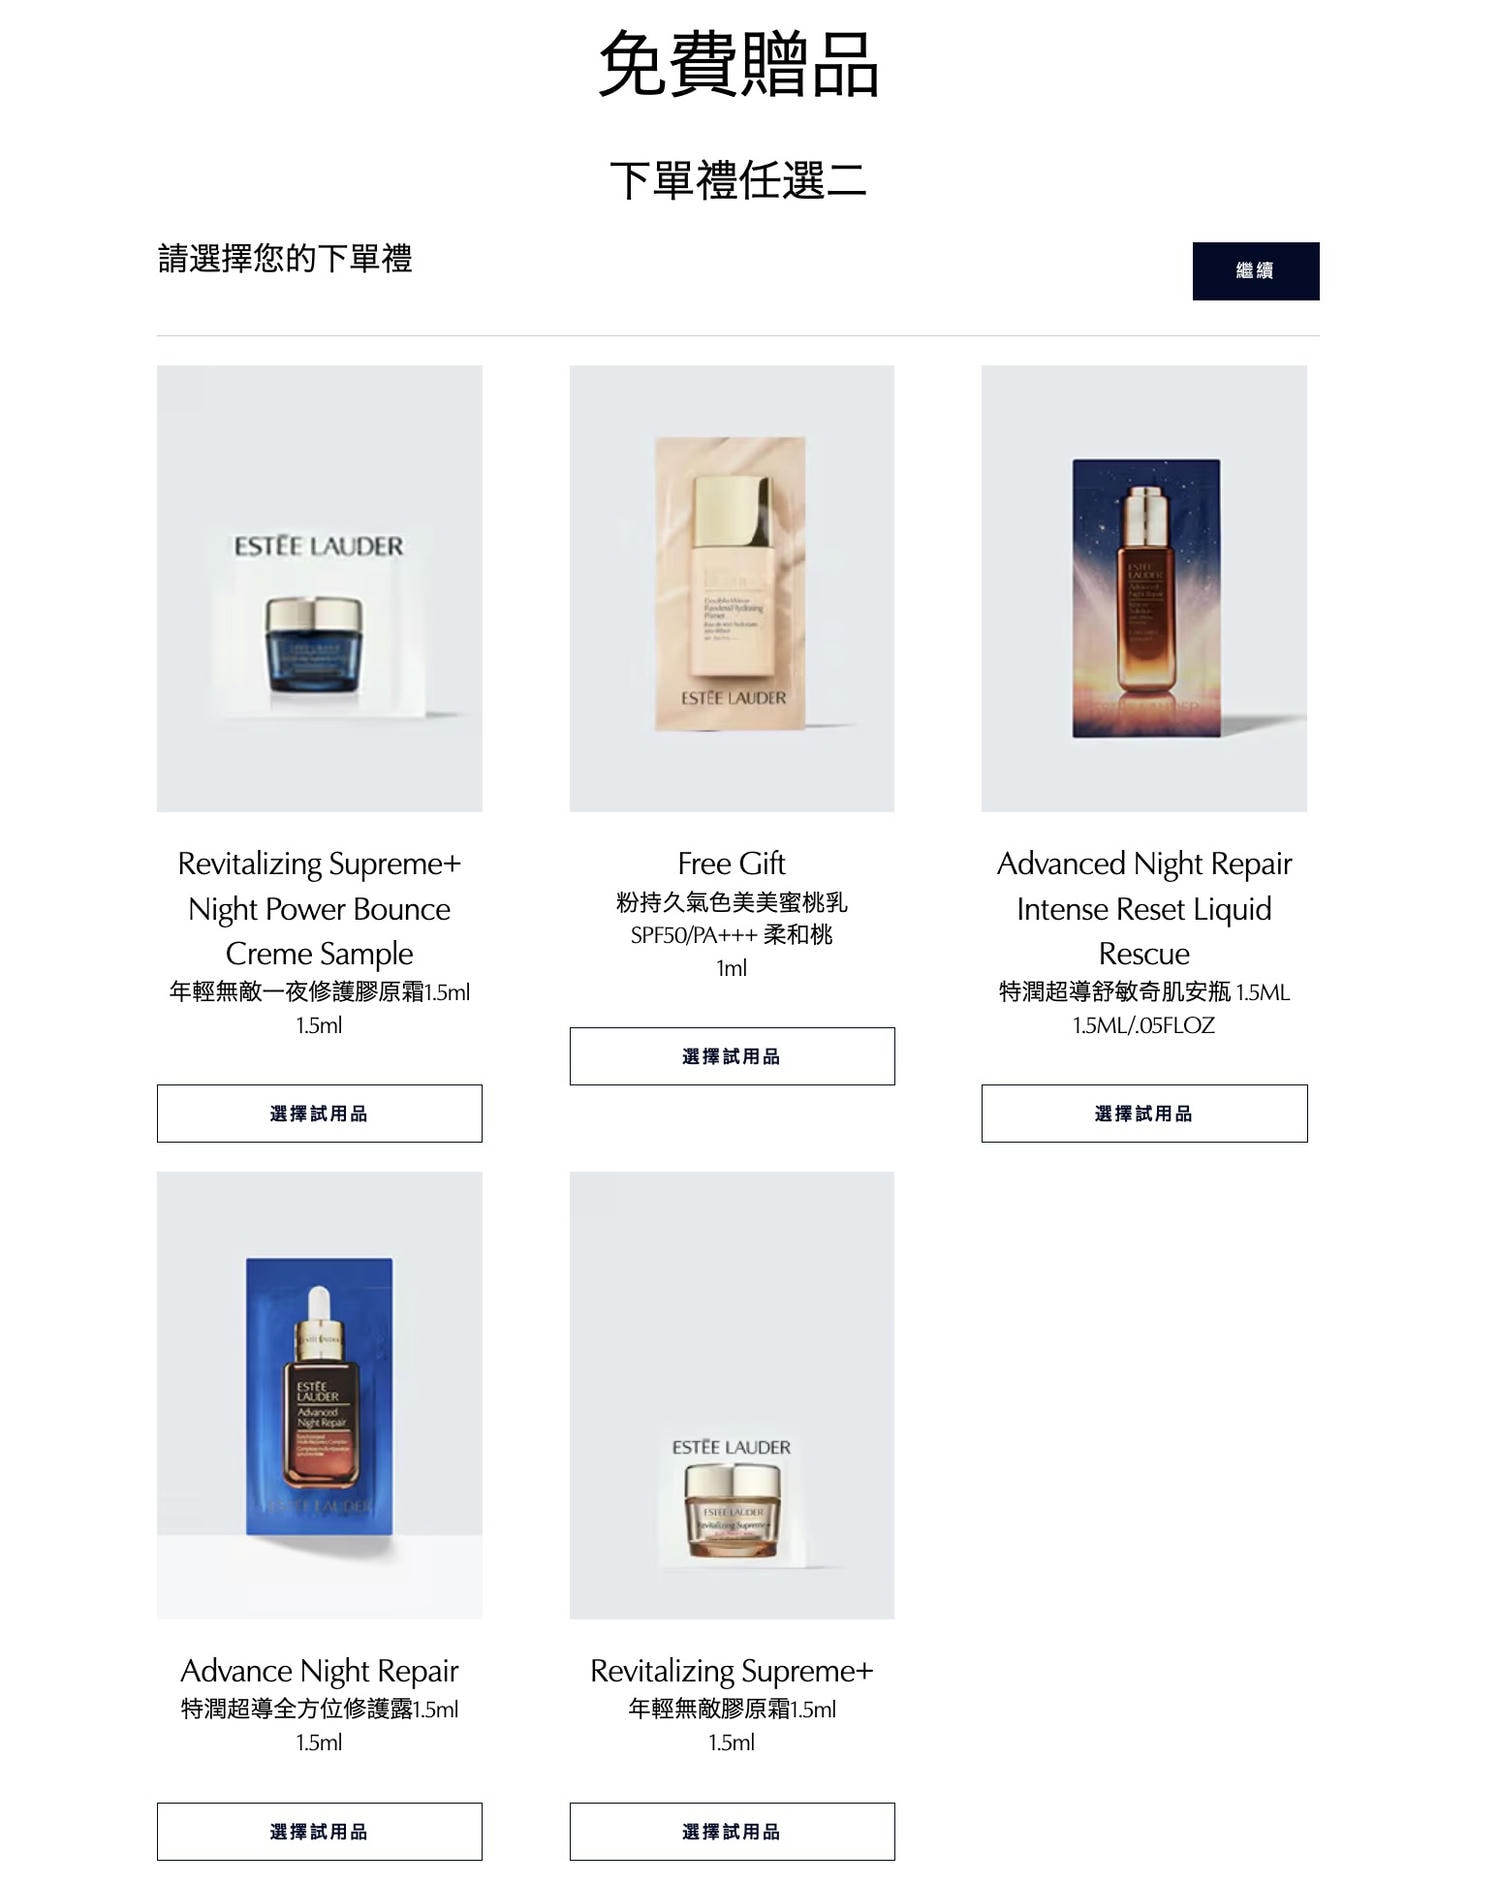This screenshot has width=1500, height=1884.
Task: Choose the Free Gift 蜜桃乳 sample button
Action: 731,1056
